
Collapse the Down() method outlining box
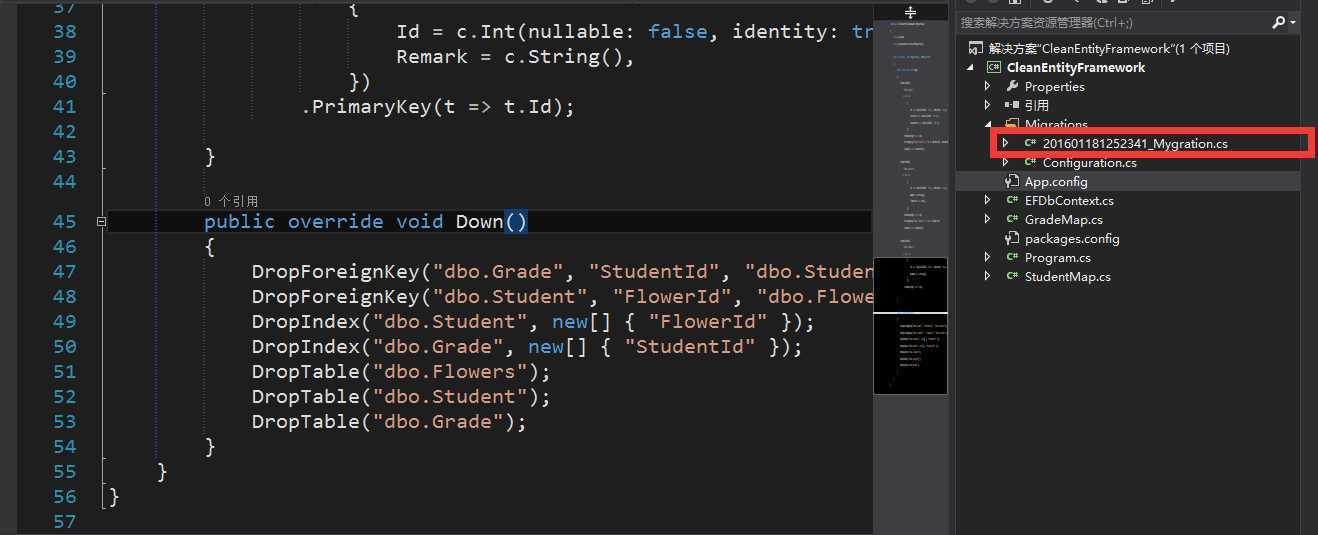click(x=101, y=222)
